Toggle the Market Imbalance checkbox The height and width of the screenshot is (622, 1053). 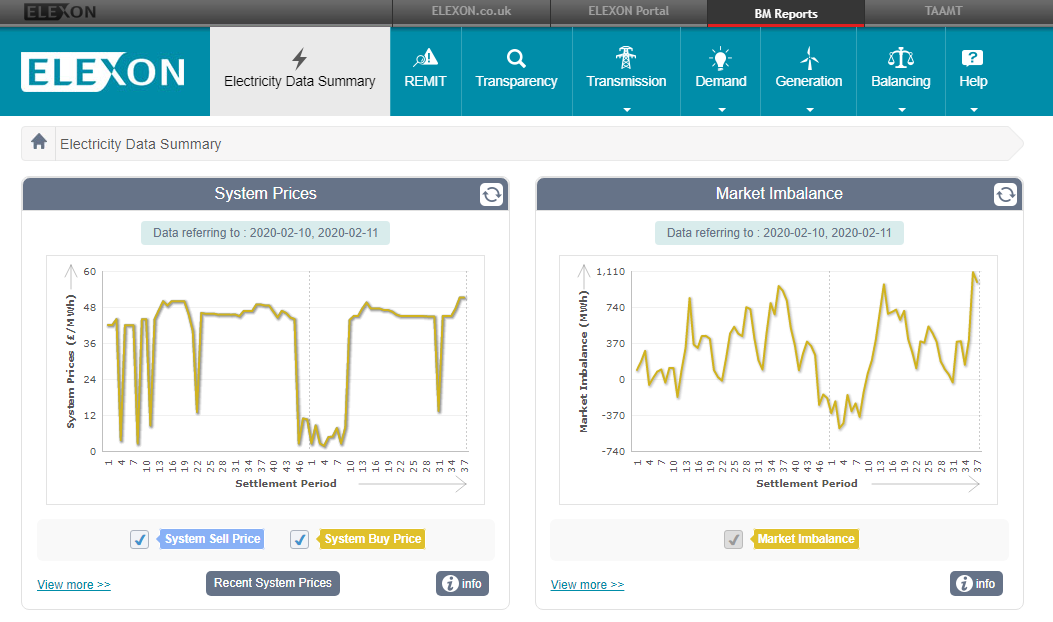point(733,539)
